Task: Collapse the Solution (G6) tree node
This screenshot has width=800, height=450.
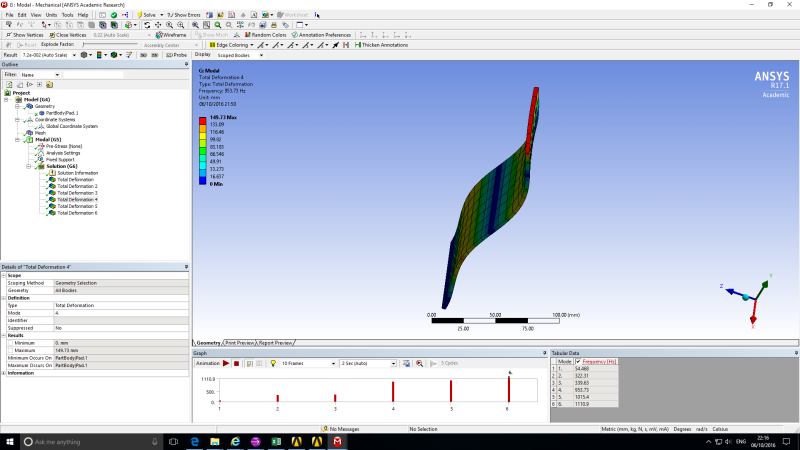Action: [x=29, y=166]
